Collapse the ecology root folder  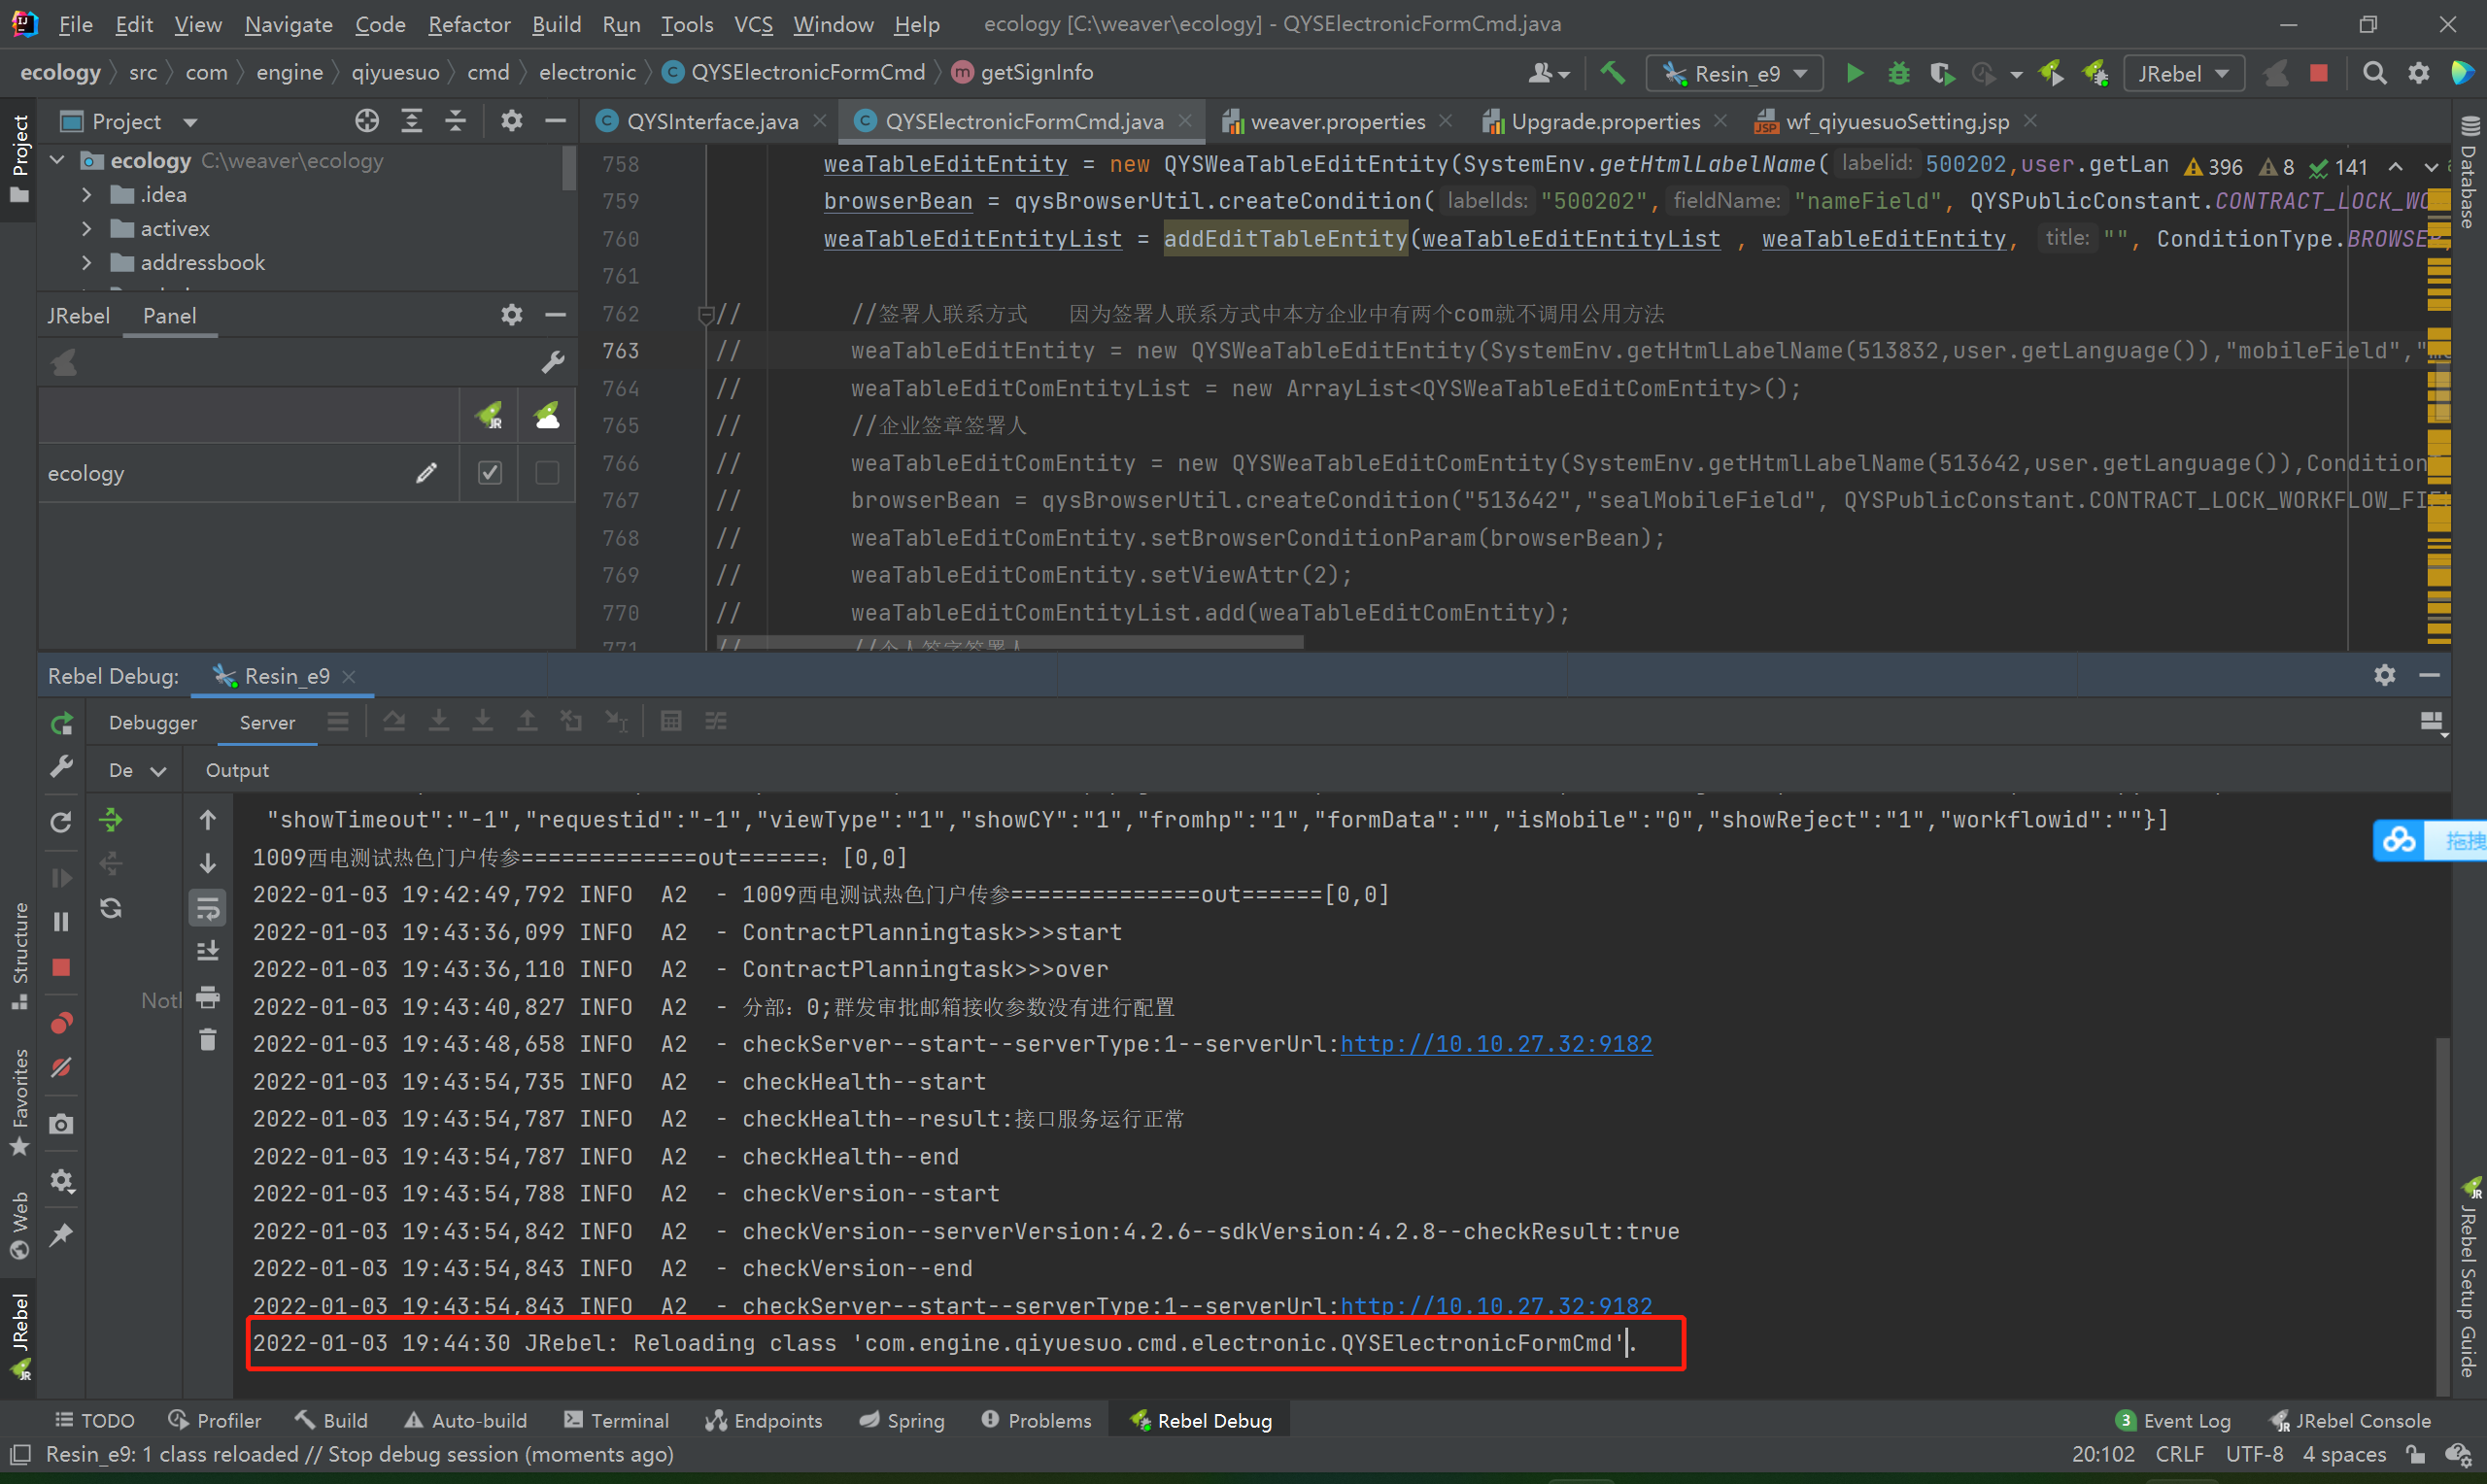click(x=58, y=160)
